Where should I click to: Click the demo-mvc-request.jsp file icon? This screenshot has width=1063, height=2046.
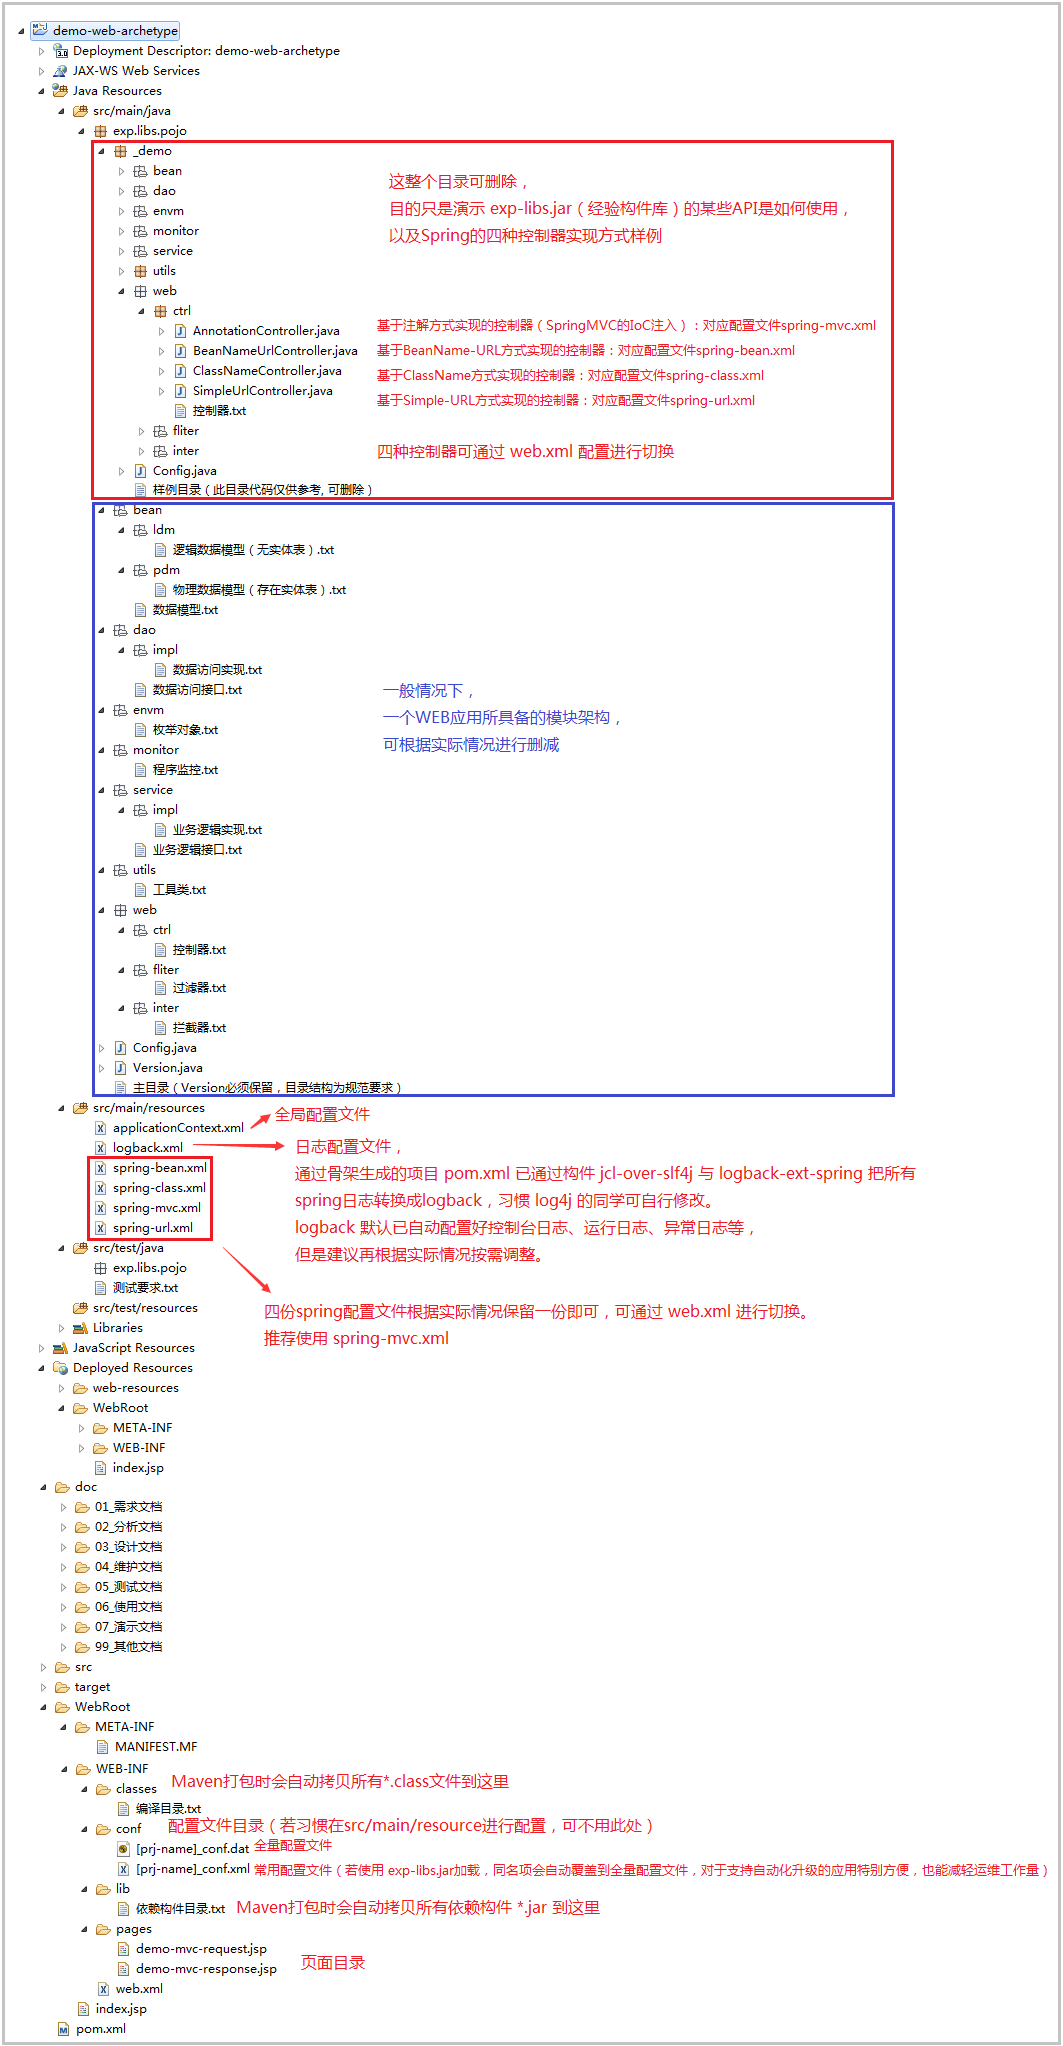click(x=123, y=1948)
